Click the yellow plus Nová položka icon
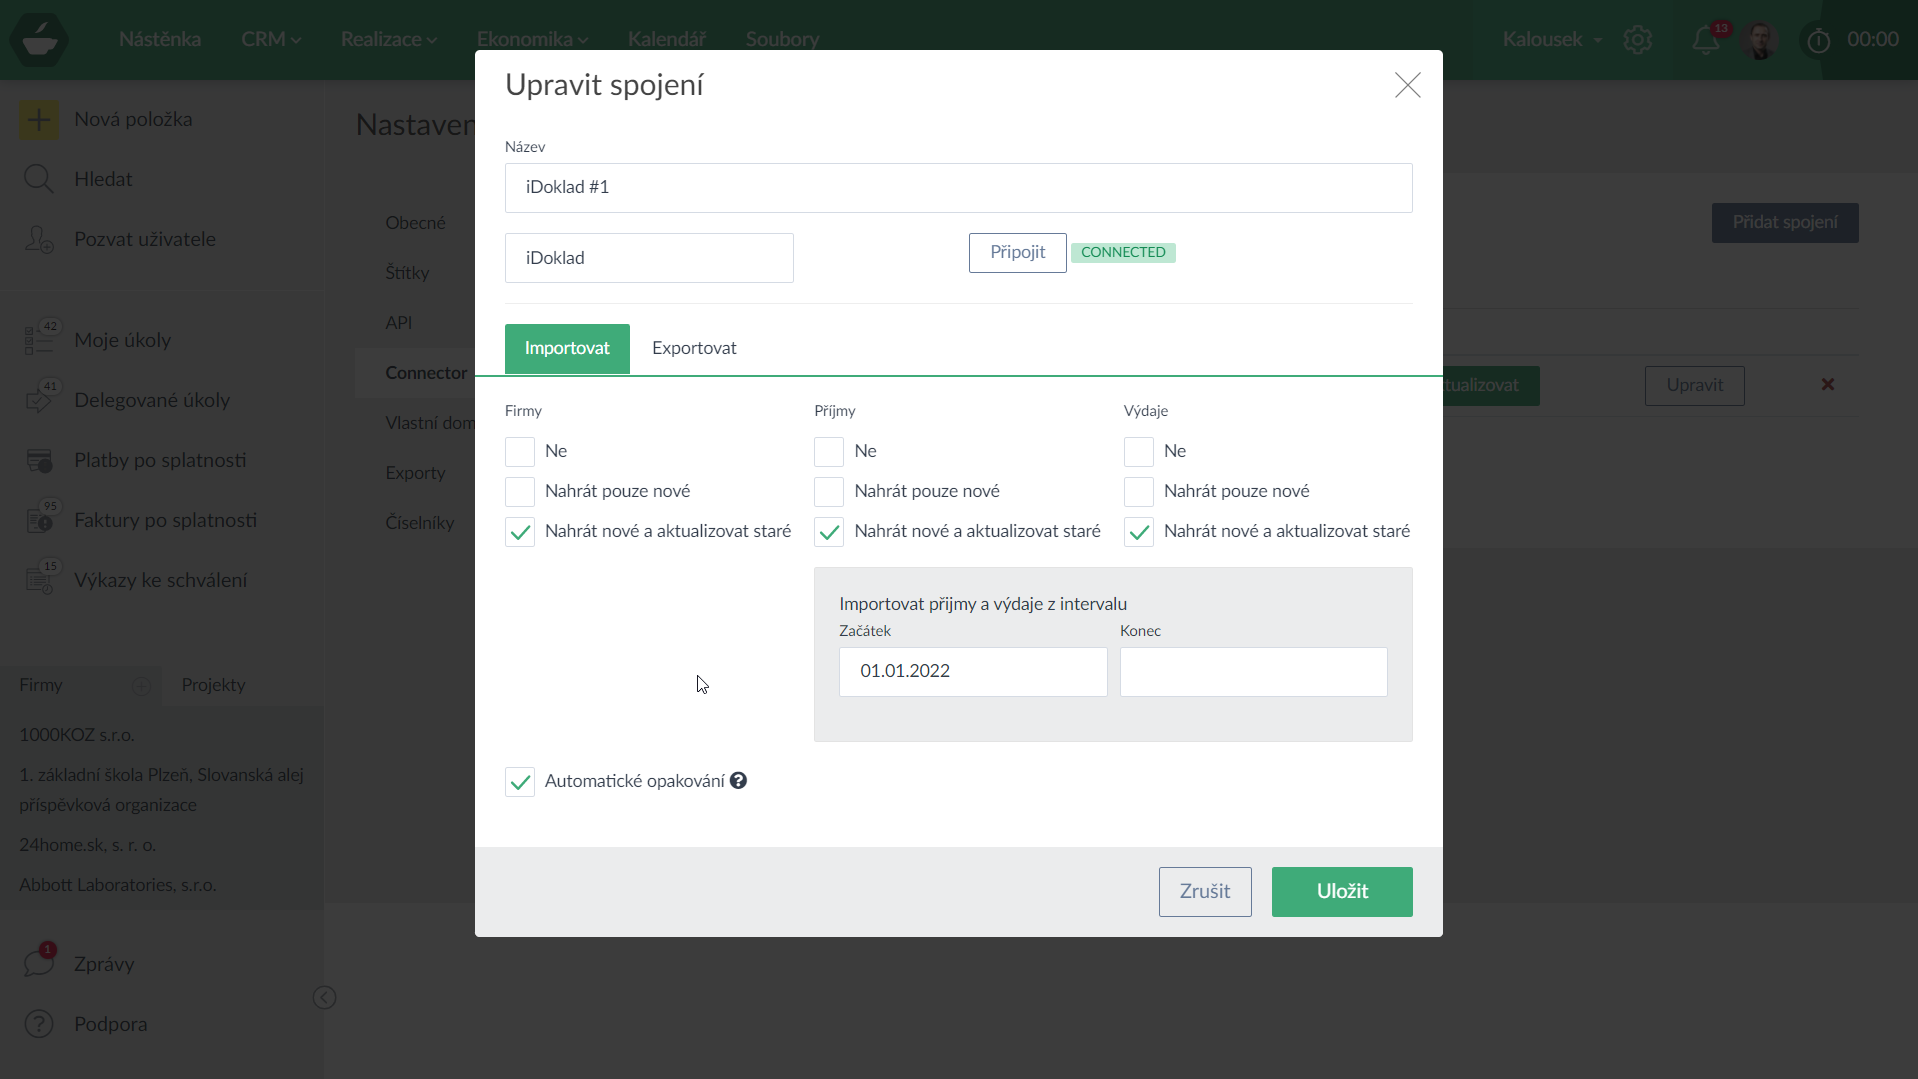This screenshot has width=1918, height=1079. coord(39,120)
